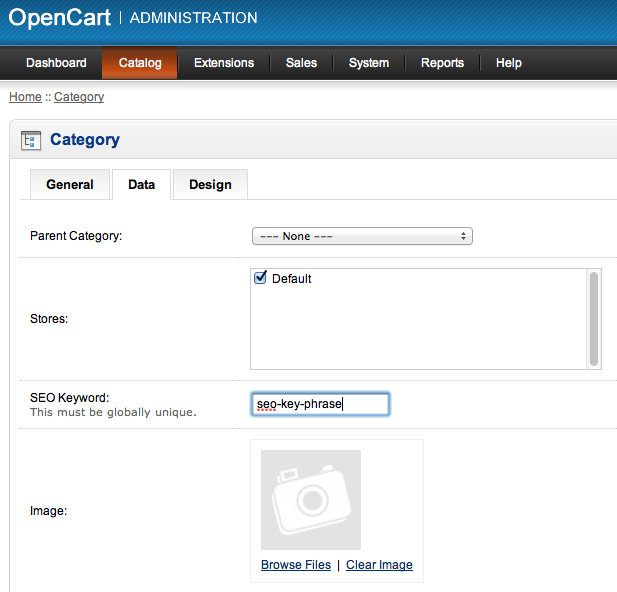Viewport: 617px width, 592px height.
Task: Open the Reports menu
Action: coord(442,63)
